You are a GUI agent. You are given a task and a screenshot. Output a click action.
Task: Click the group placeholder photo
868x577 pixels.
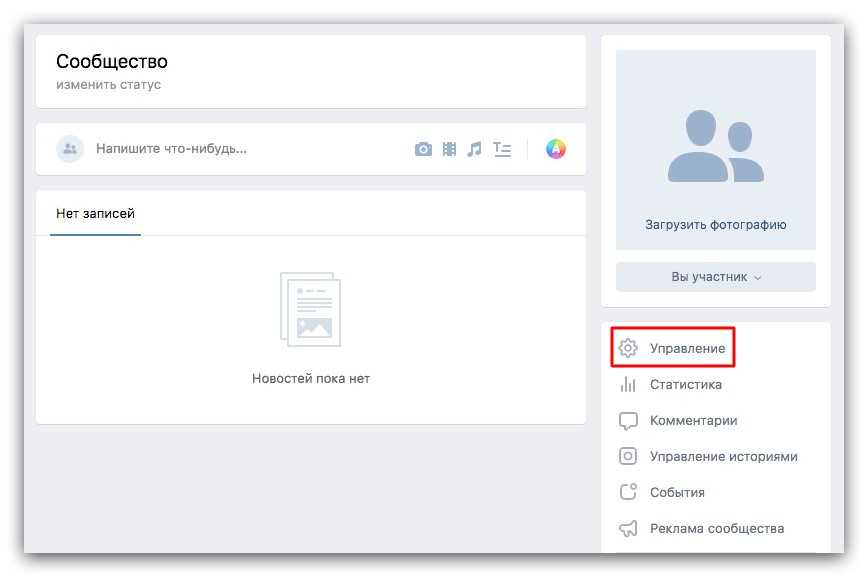(716, 146)
